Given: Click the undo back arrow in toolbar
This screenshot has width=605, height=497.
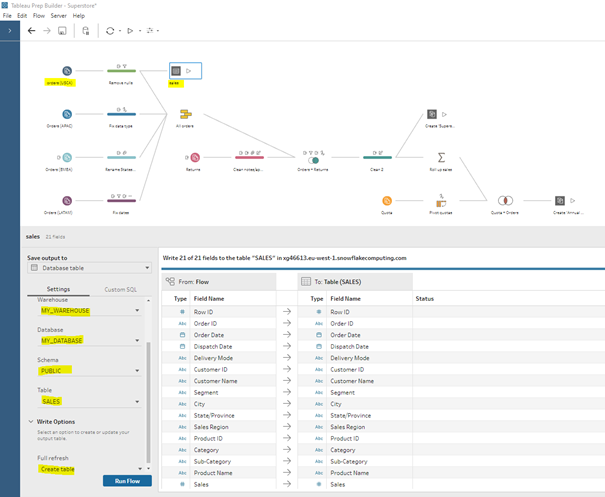Looking at the screenshot, I should [32, 31].
